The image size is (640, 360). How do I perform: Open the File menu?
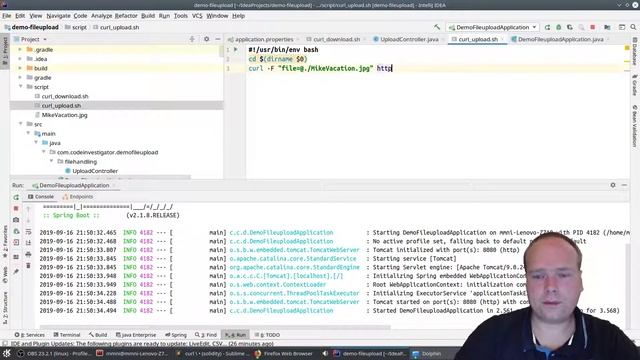(7, 16)
